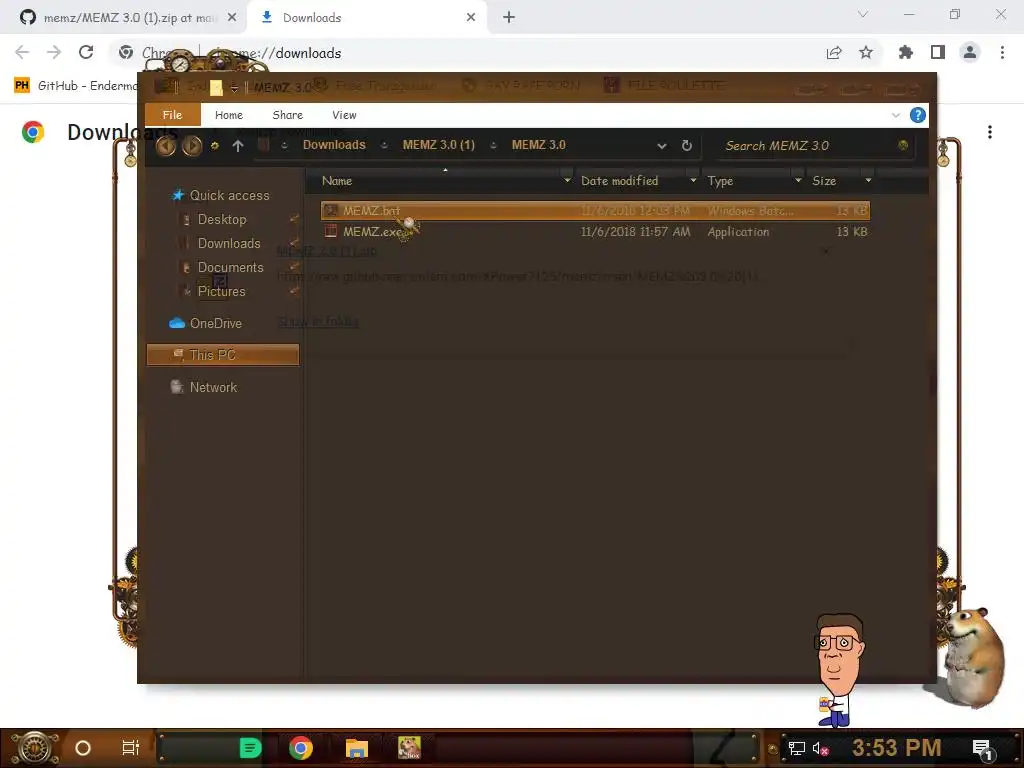
Task: Open the Share ribbon tab
Action: tap(287, 115)
